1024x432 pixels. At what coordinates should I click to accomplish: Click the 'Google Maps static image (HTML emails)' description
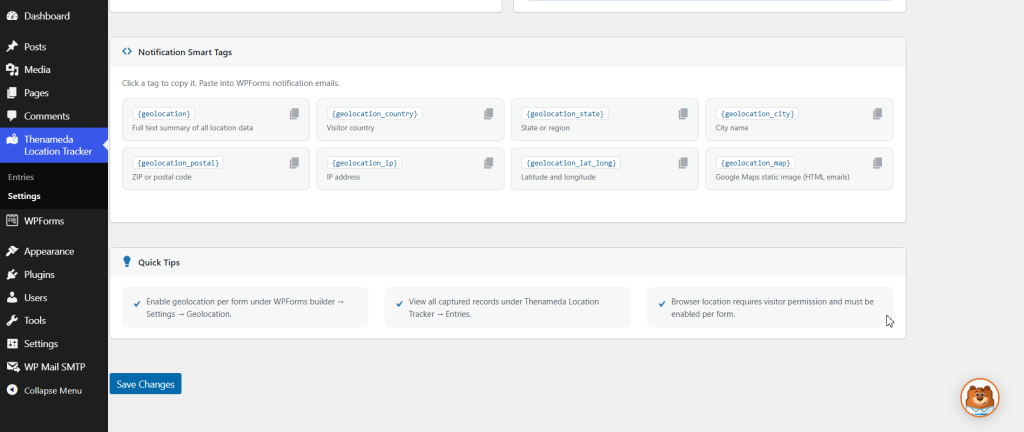click(782, 177)
